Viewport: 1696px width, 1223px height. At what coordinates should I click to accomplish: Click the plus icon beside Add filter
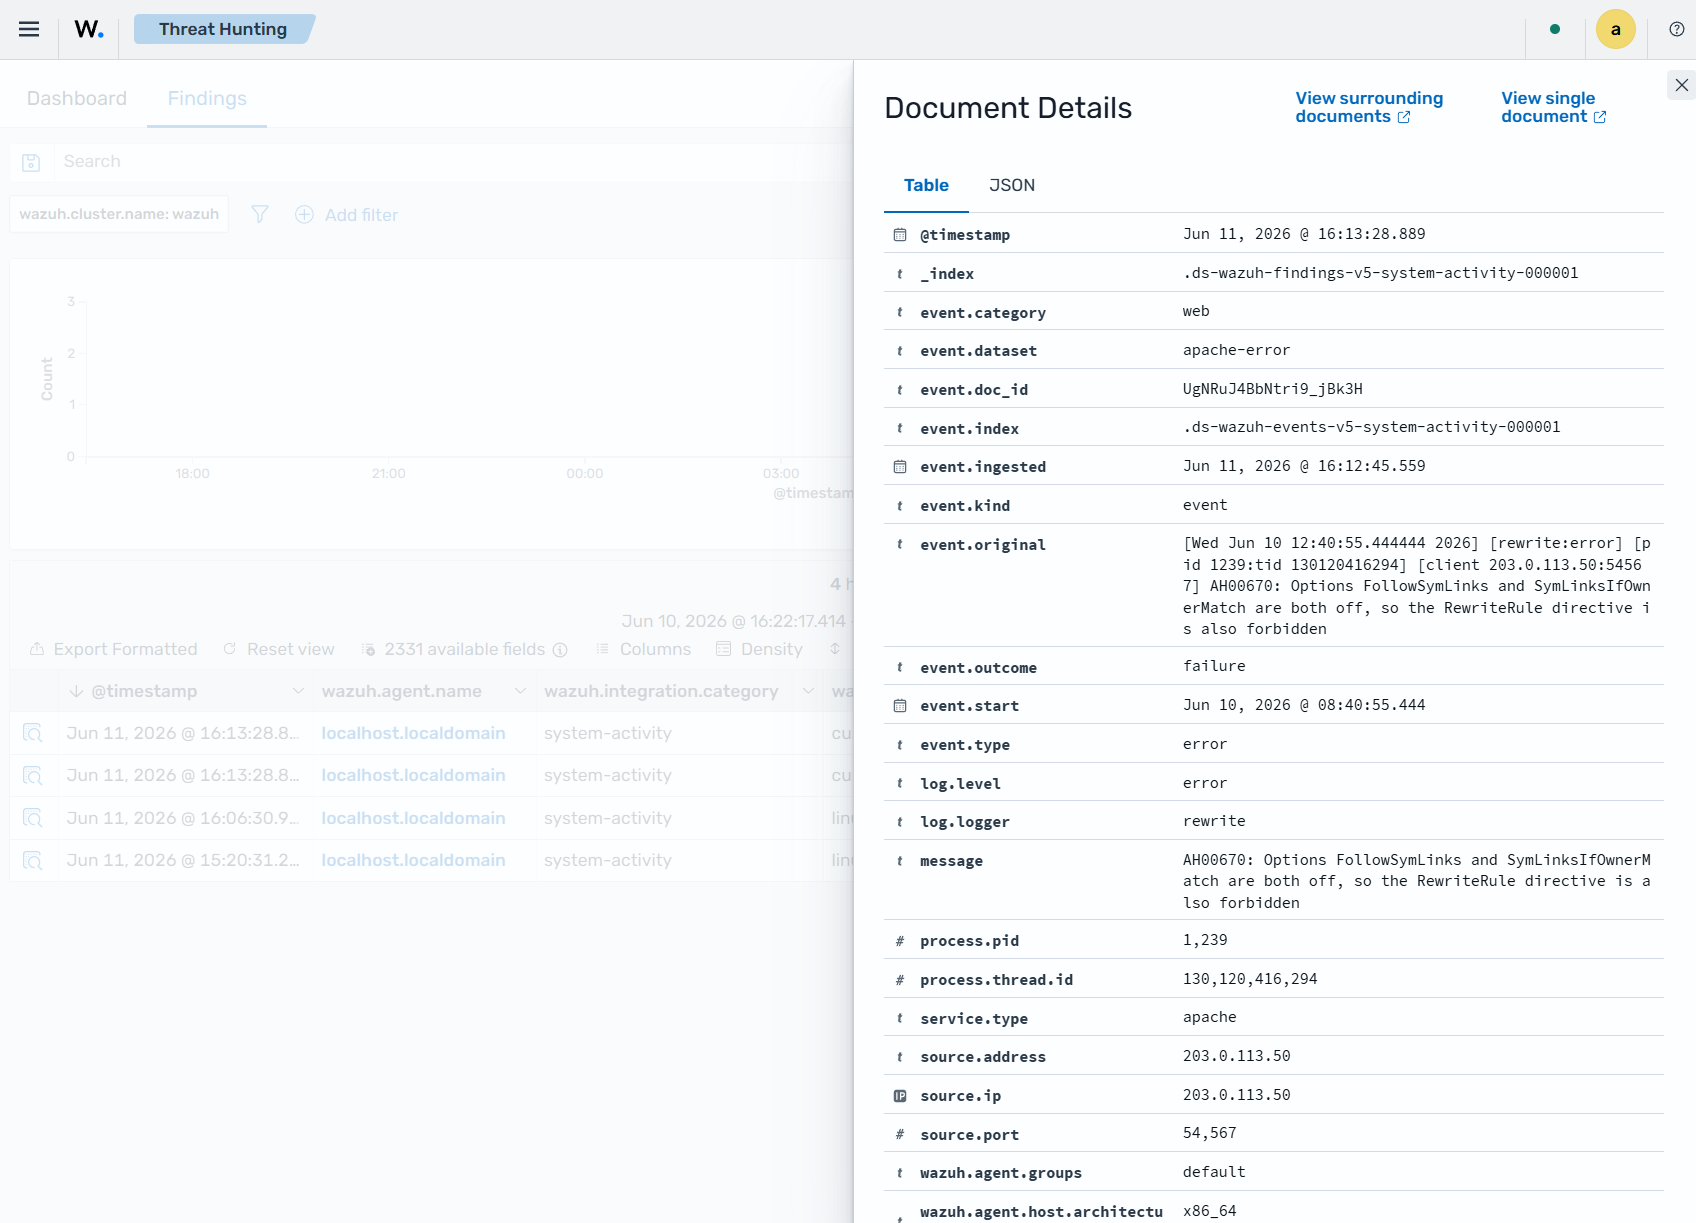(304, 214)
